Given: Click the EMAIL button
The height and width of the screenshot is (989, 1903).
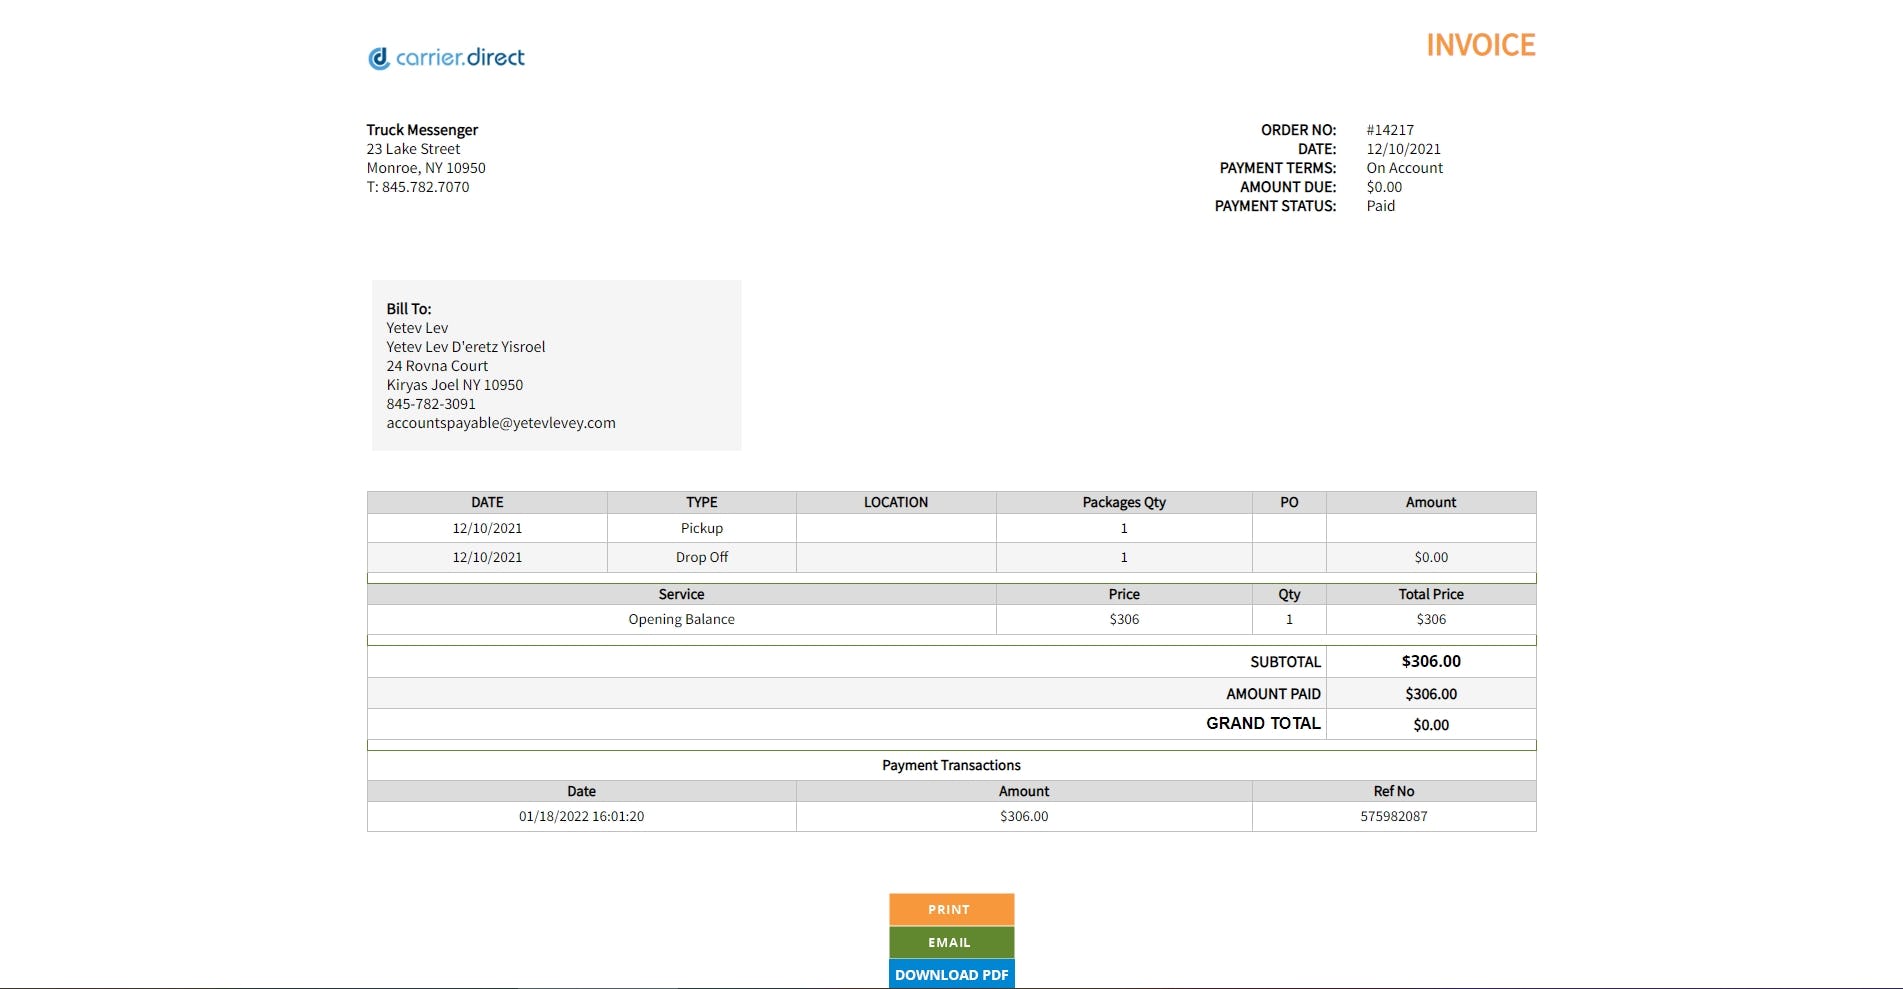Looking at the screenshot, I should [951, 941].
